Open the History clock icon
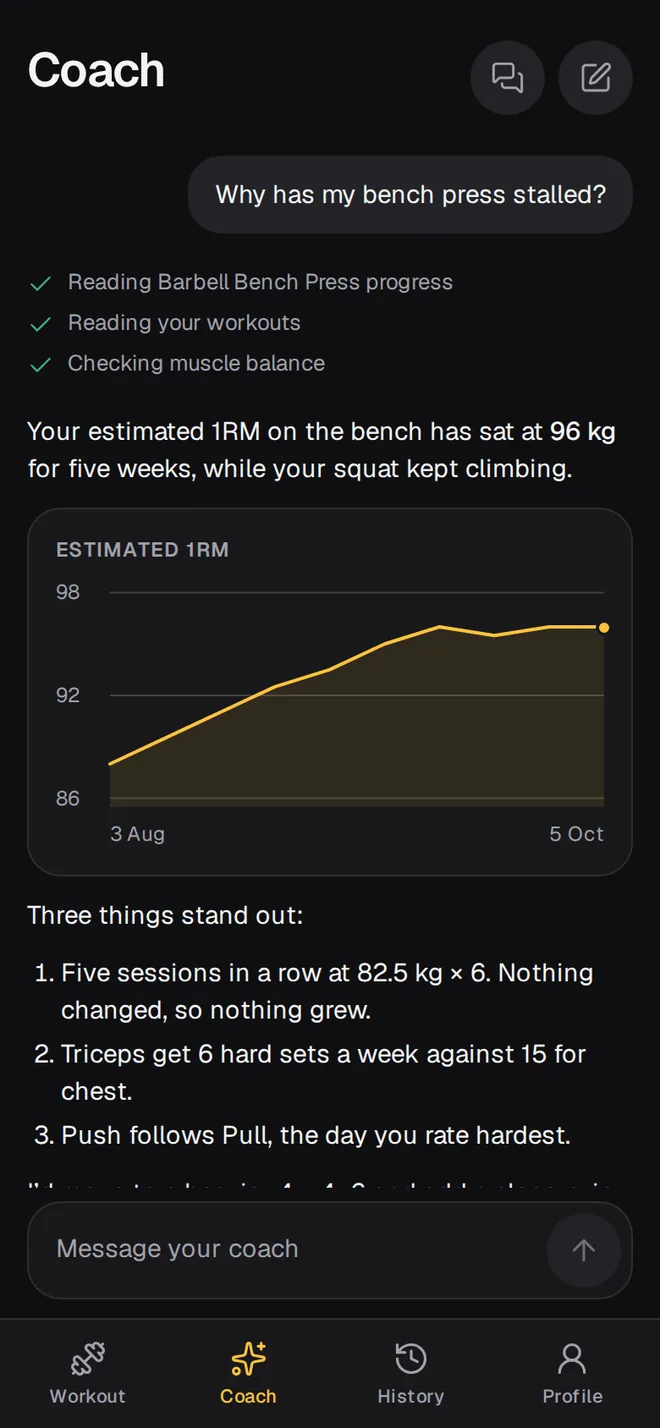The image size is (660, 1428). 411,1359
